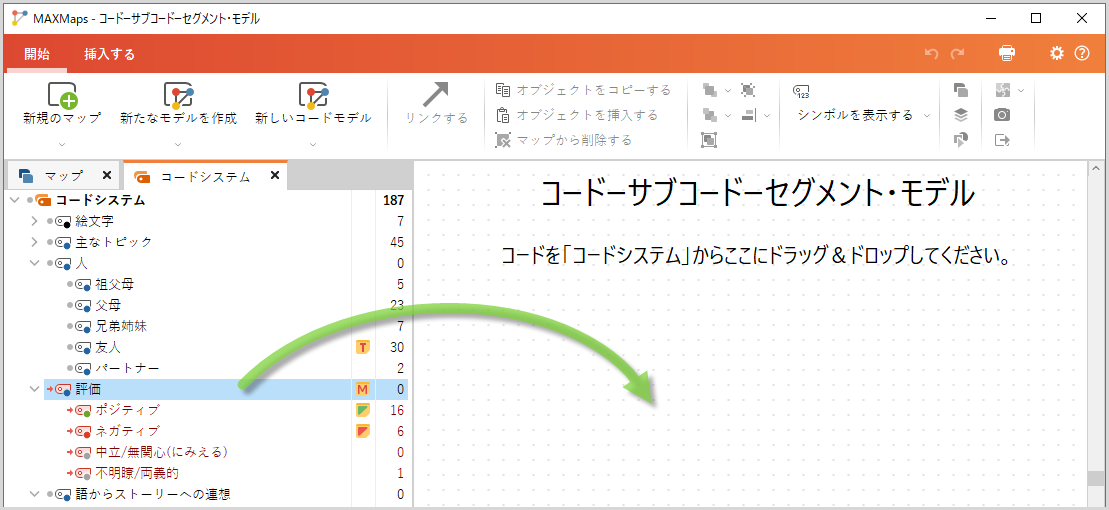Click the send-to-back arrange icon
The image size is (1109, 510).
tap(709, 115)
